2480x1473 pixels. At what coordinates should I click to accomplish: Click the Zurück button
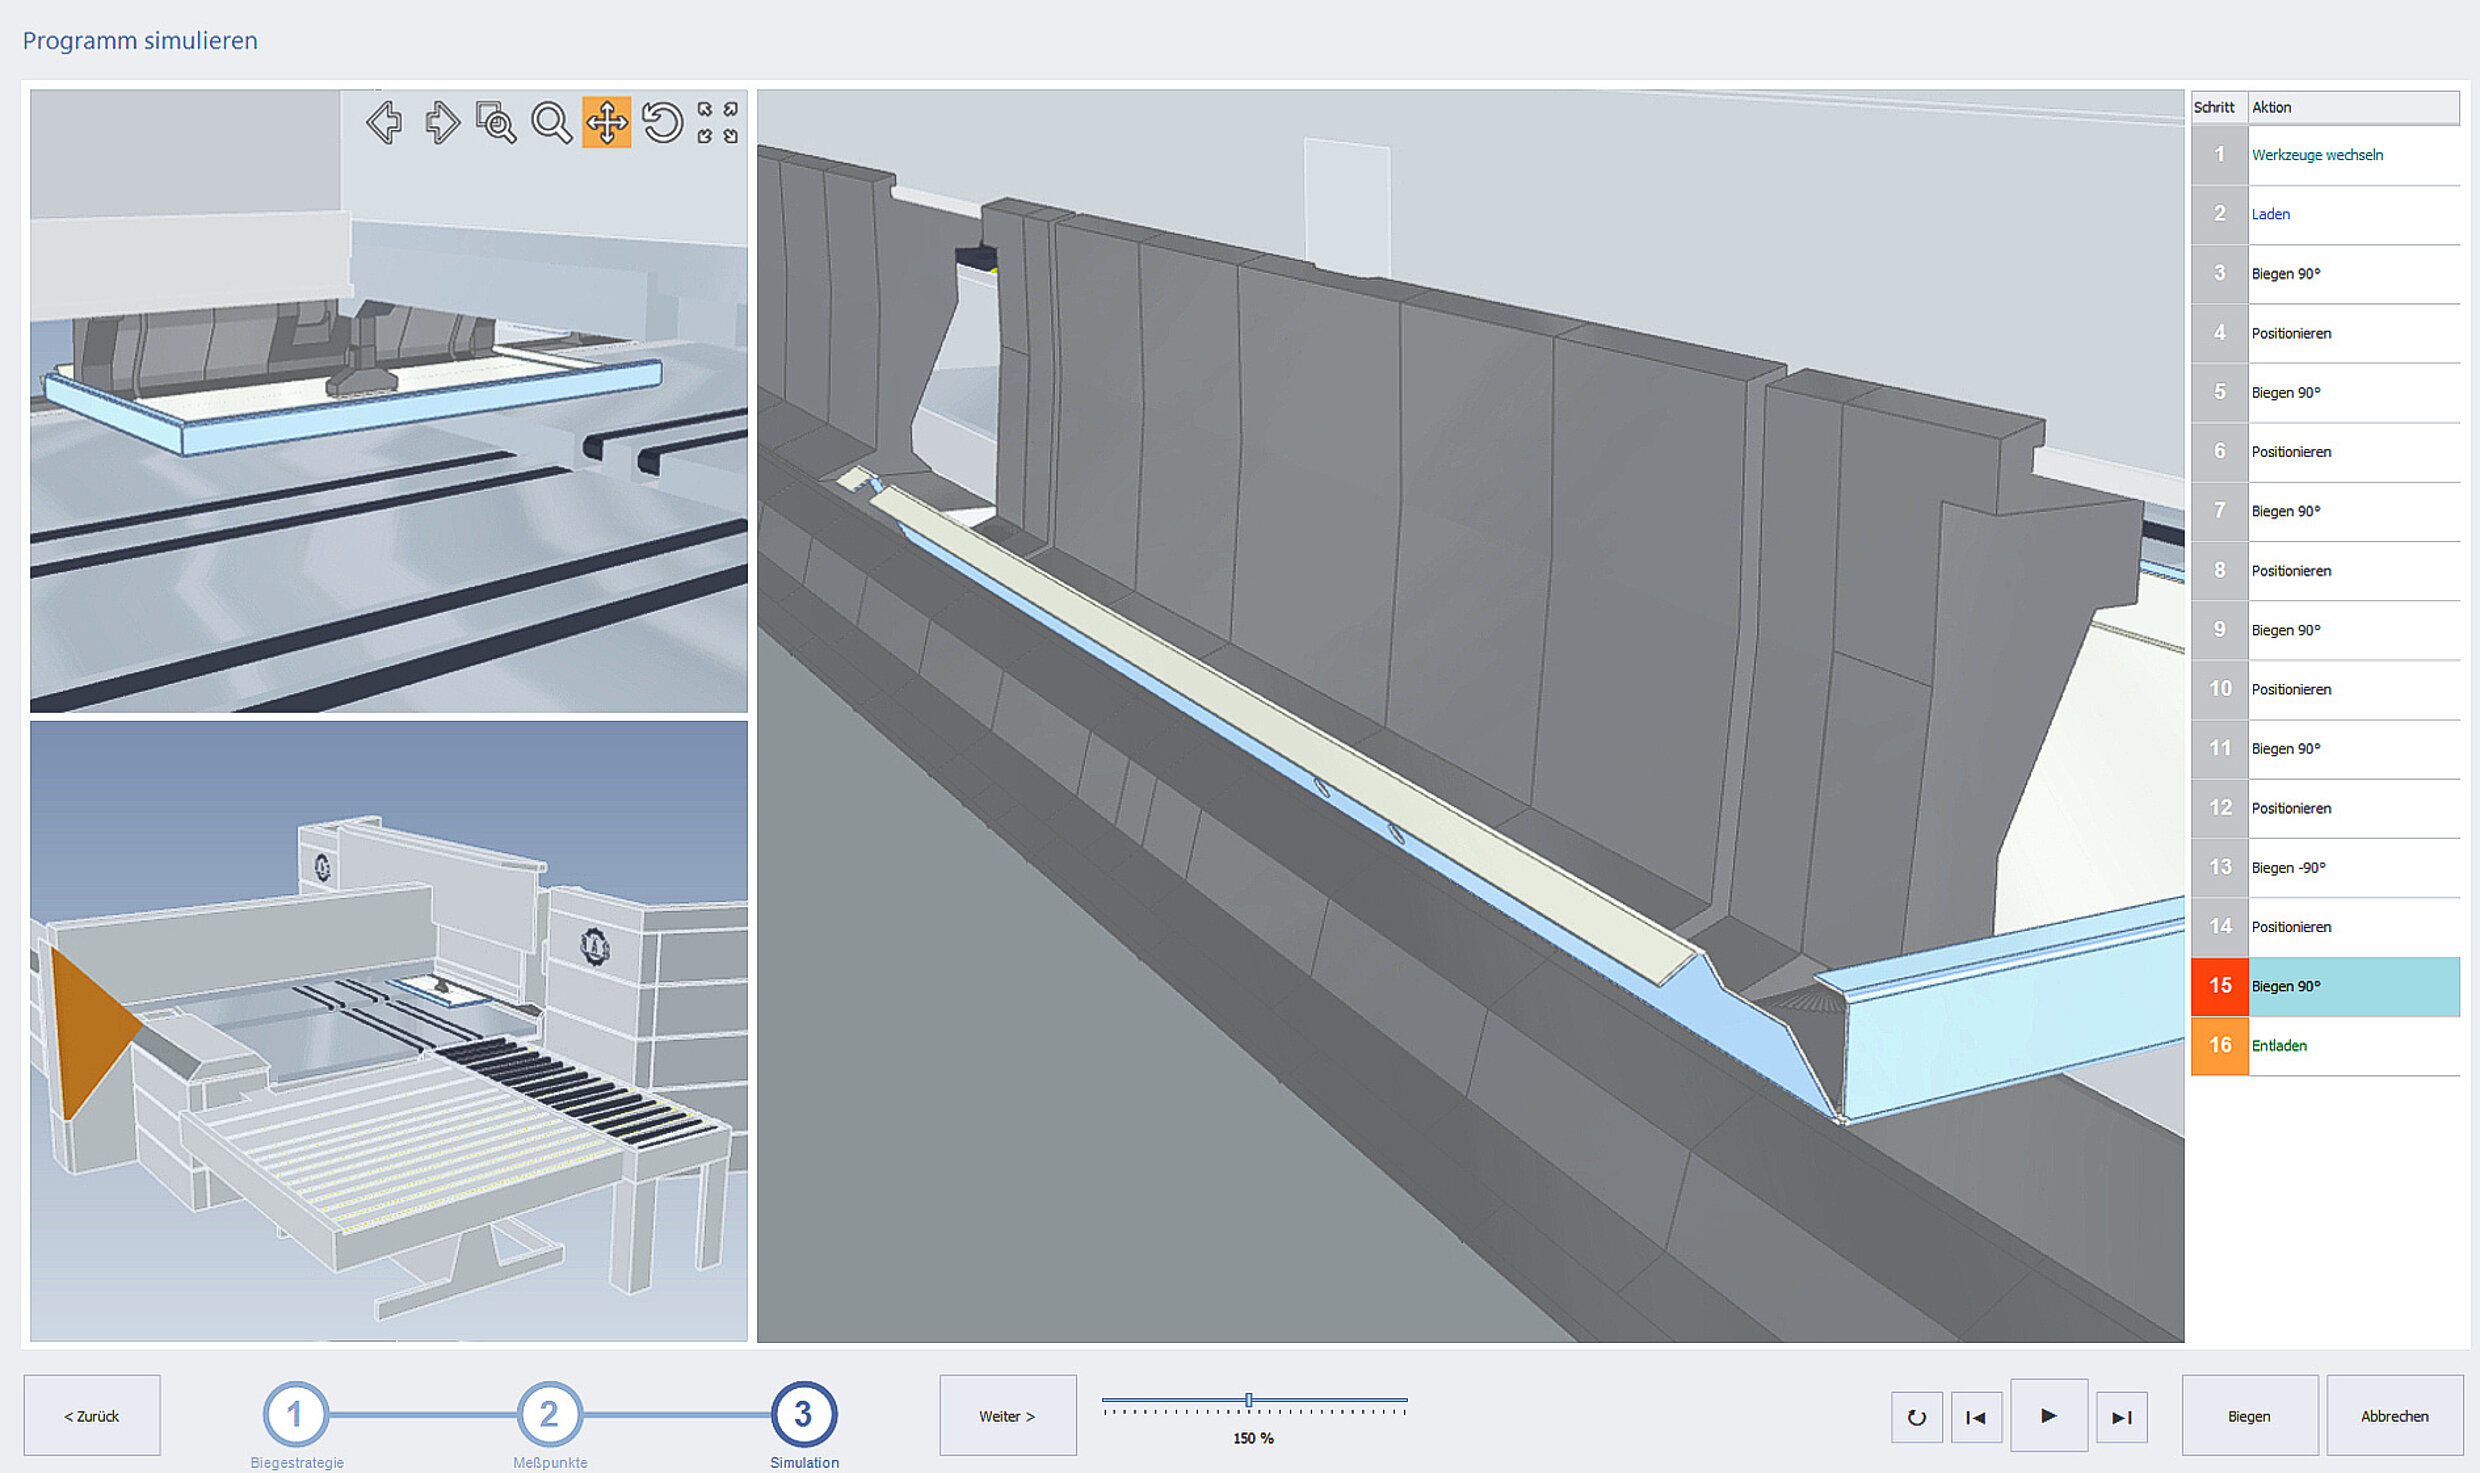[92, 1416]
